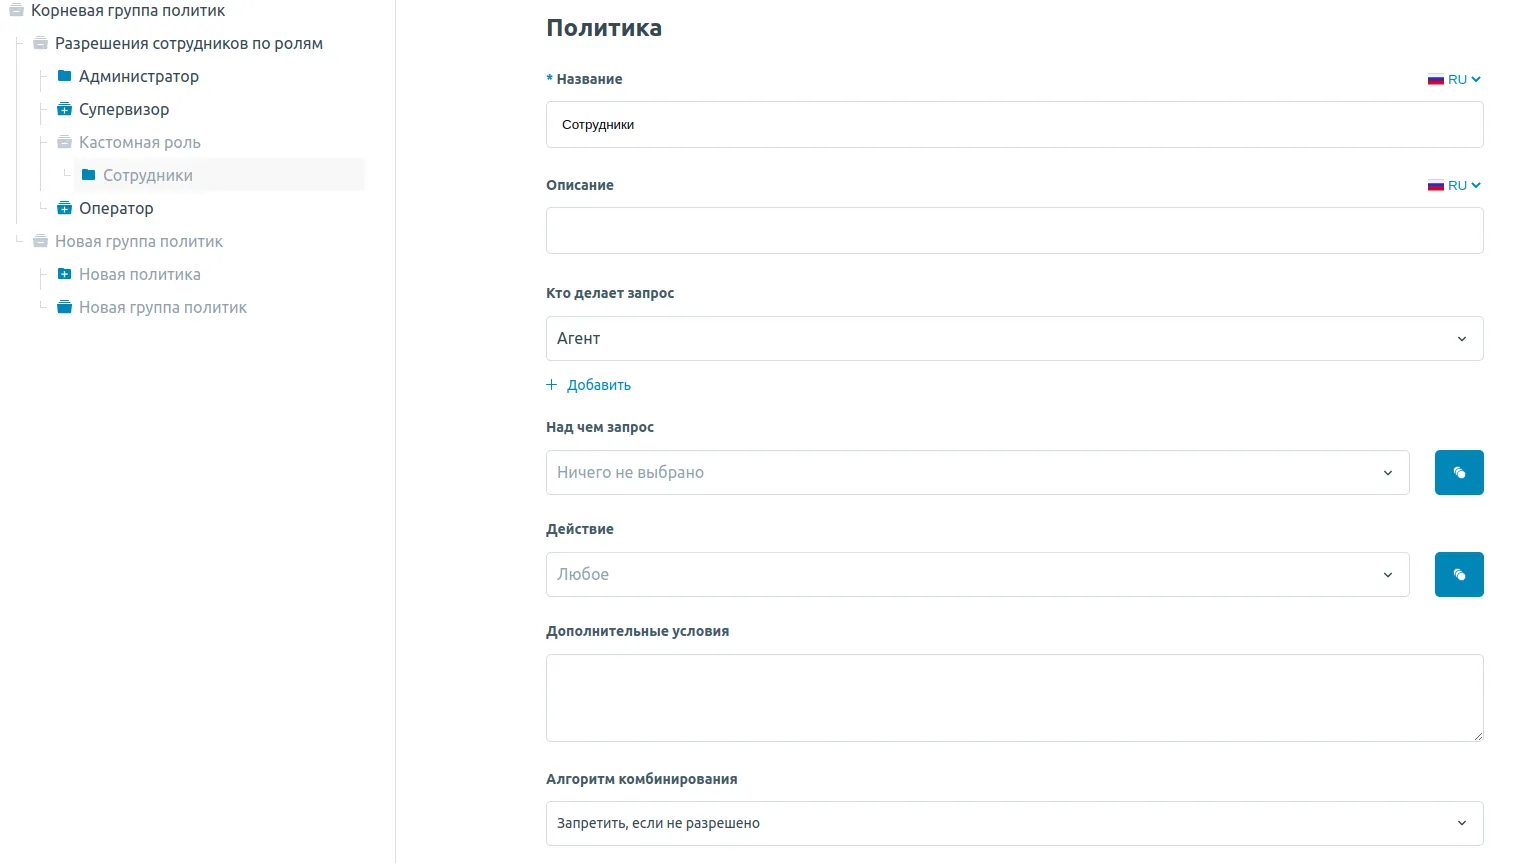Change the Описание language from RU
This screenshot has height=863, width=1525.
1455,186
